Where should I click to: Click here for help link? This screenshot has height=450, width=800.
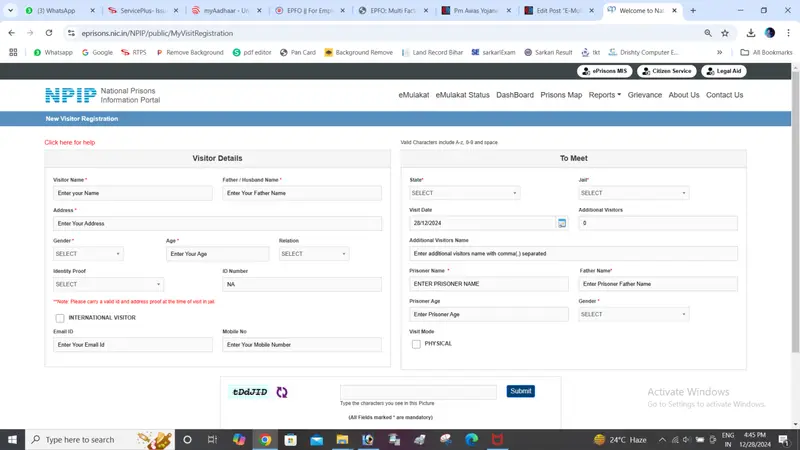pyautogui.click(x=69, y=142)
